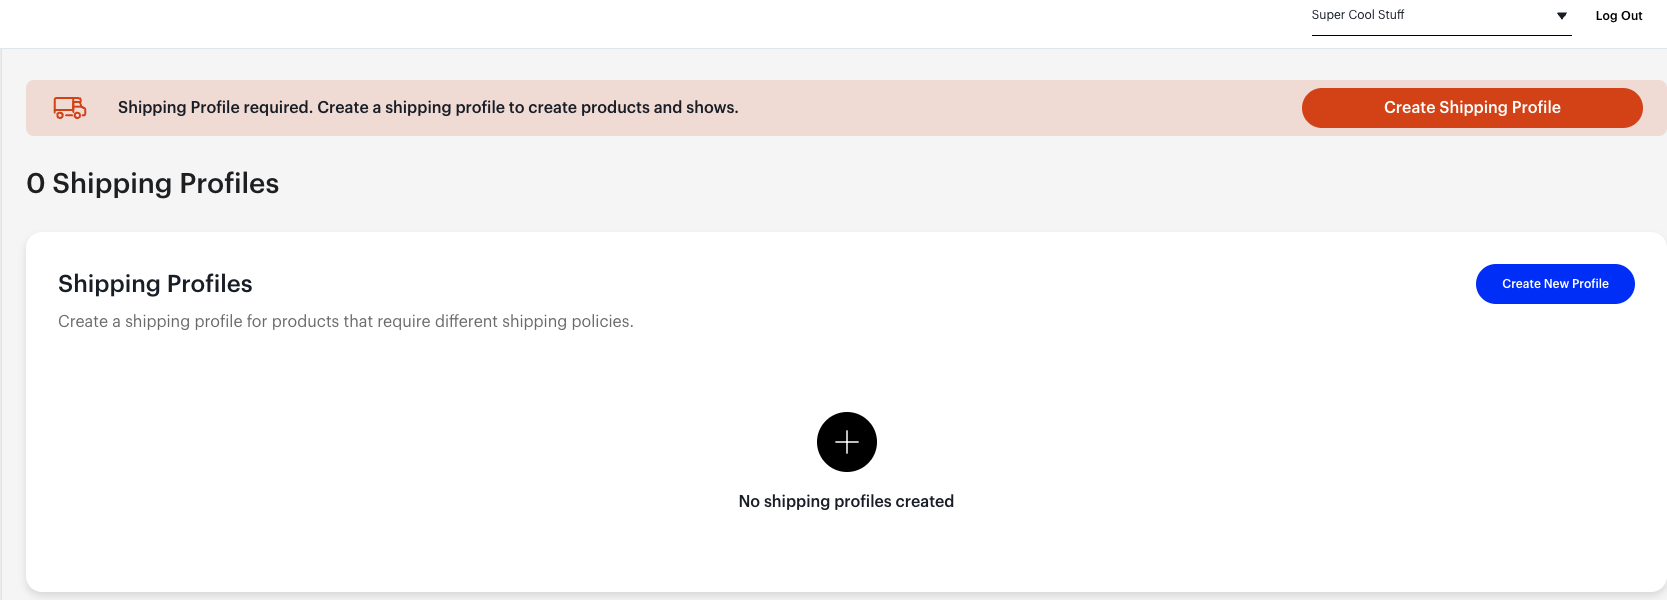Click the zero in the 0 Shipping Profiles heading

[36, 184]
